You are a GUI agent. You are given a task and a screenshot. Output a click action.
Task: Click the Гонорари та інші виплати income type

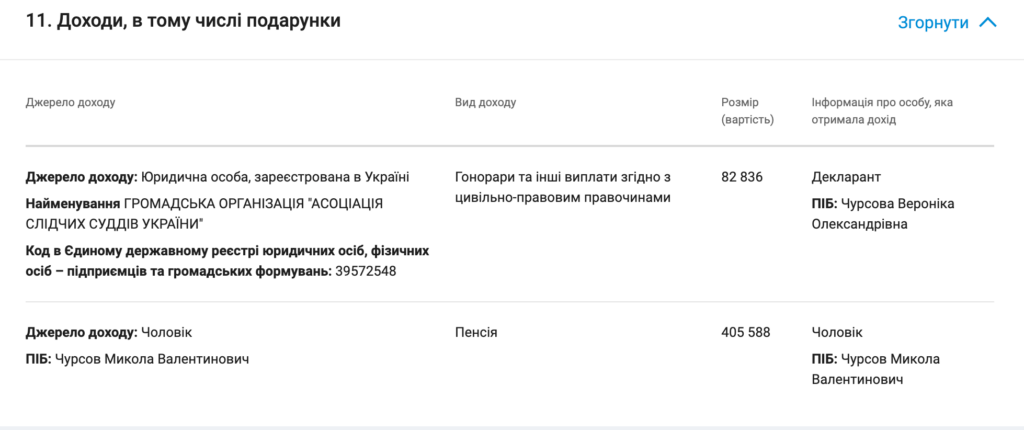click(x=562, y=187)
